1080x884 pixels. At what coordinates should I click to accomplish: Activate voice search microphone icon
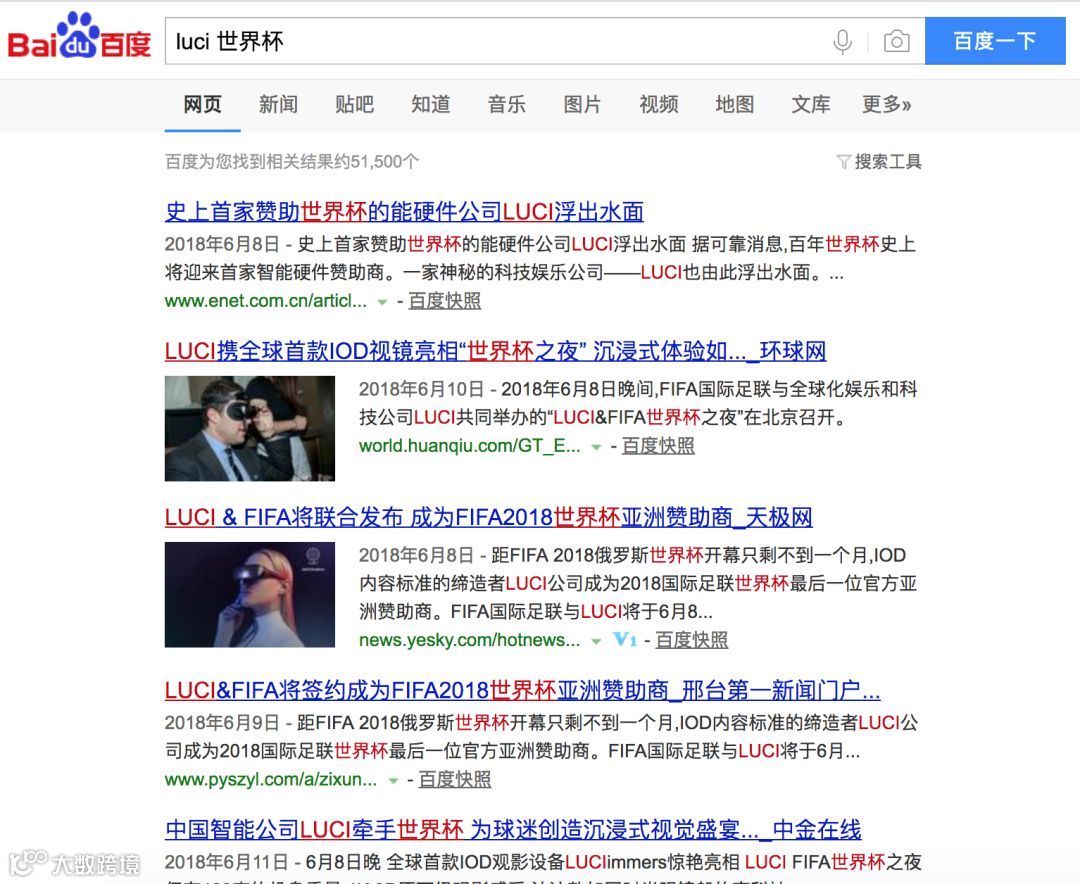click(842, 41)
